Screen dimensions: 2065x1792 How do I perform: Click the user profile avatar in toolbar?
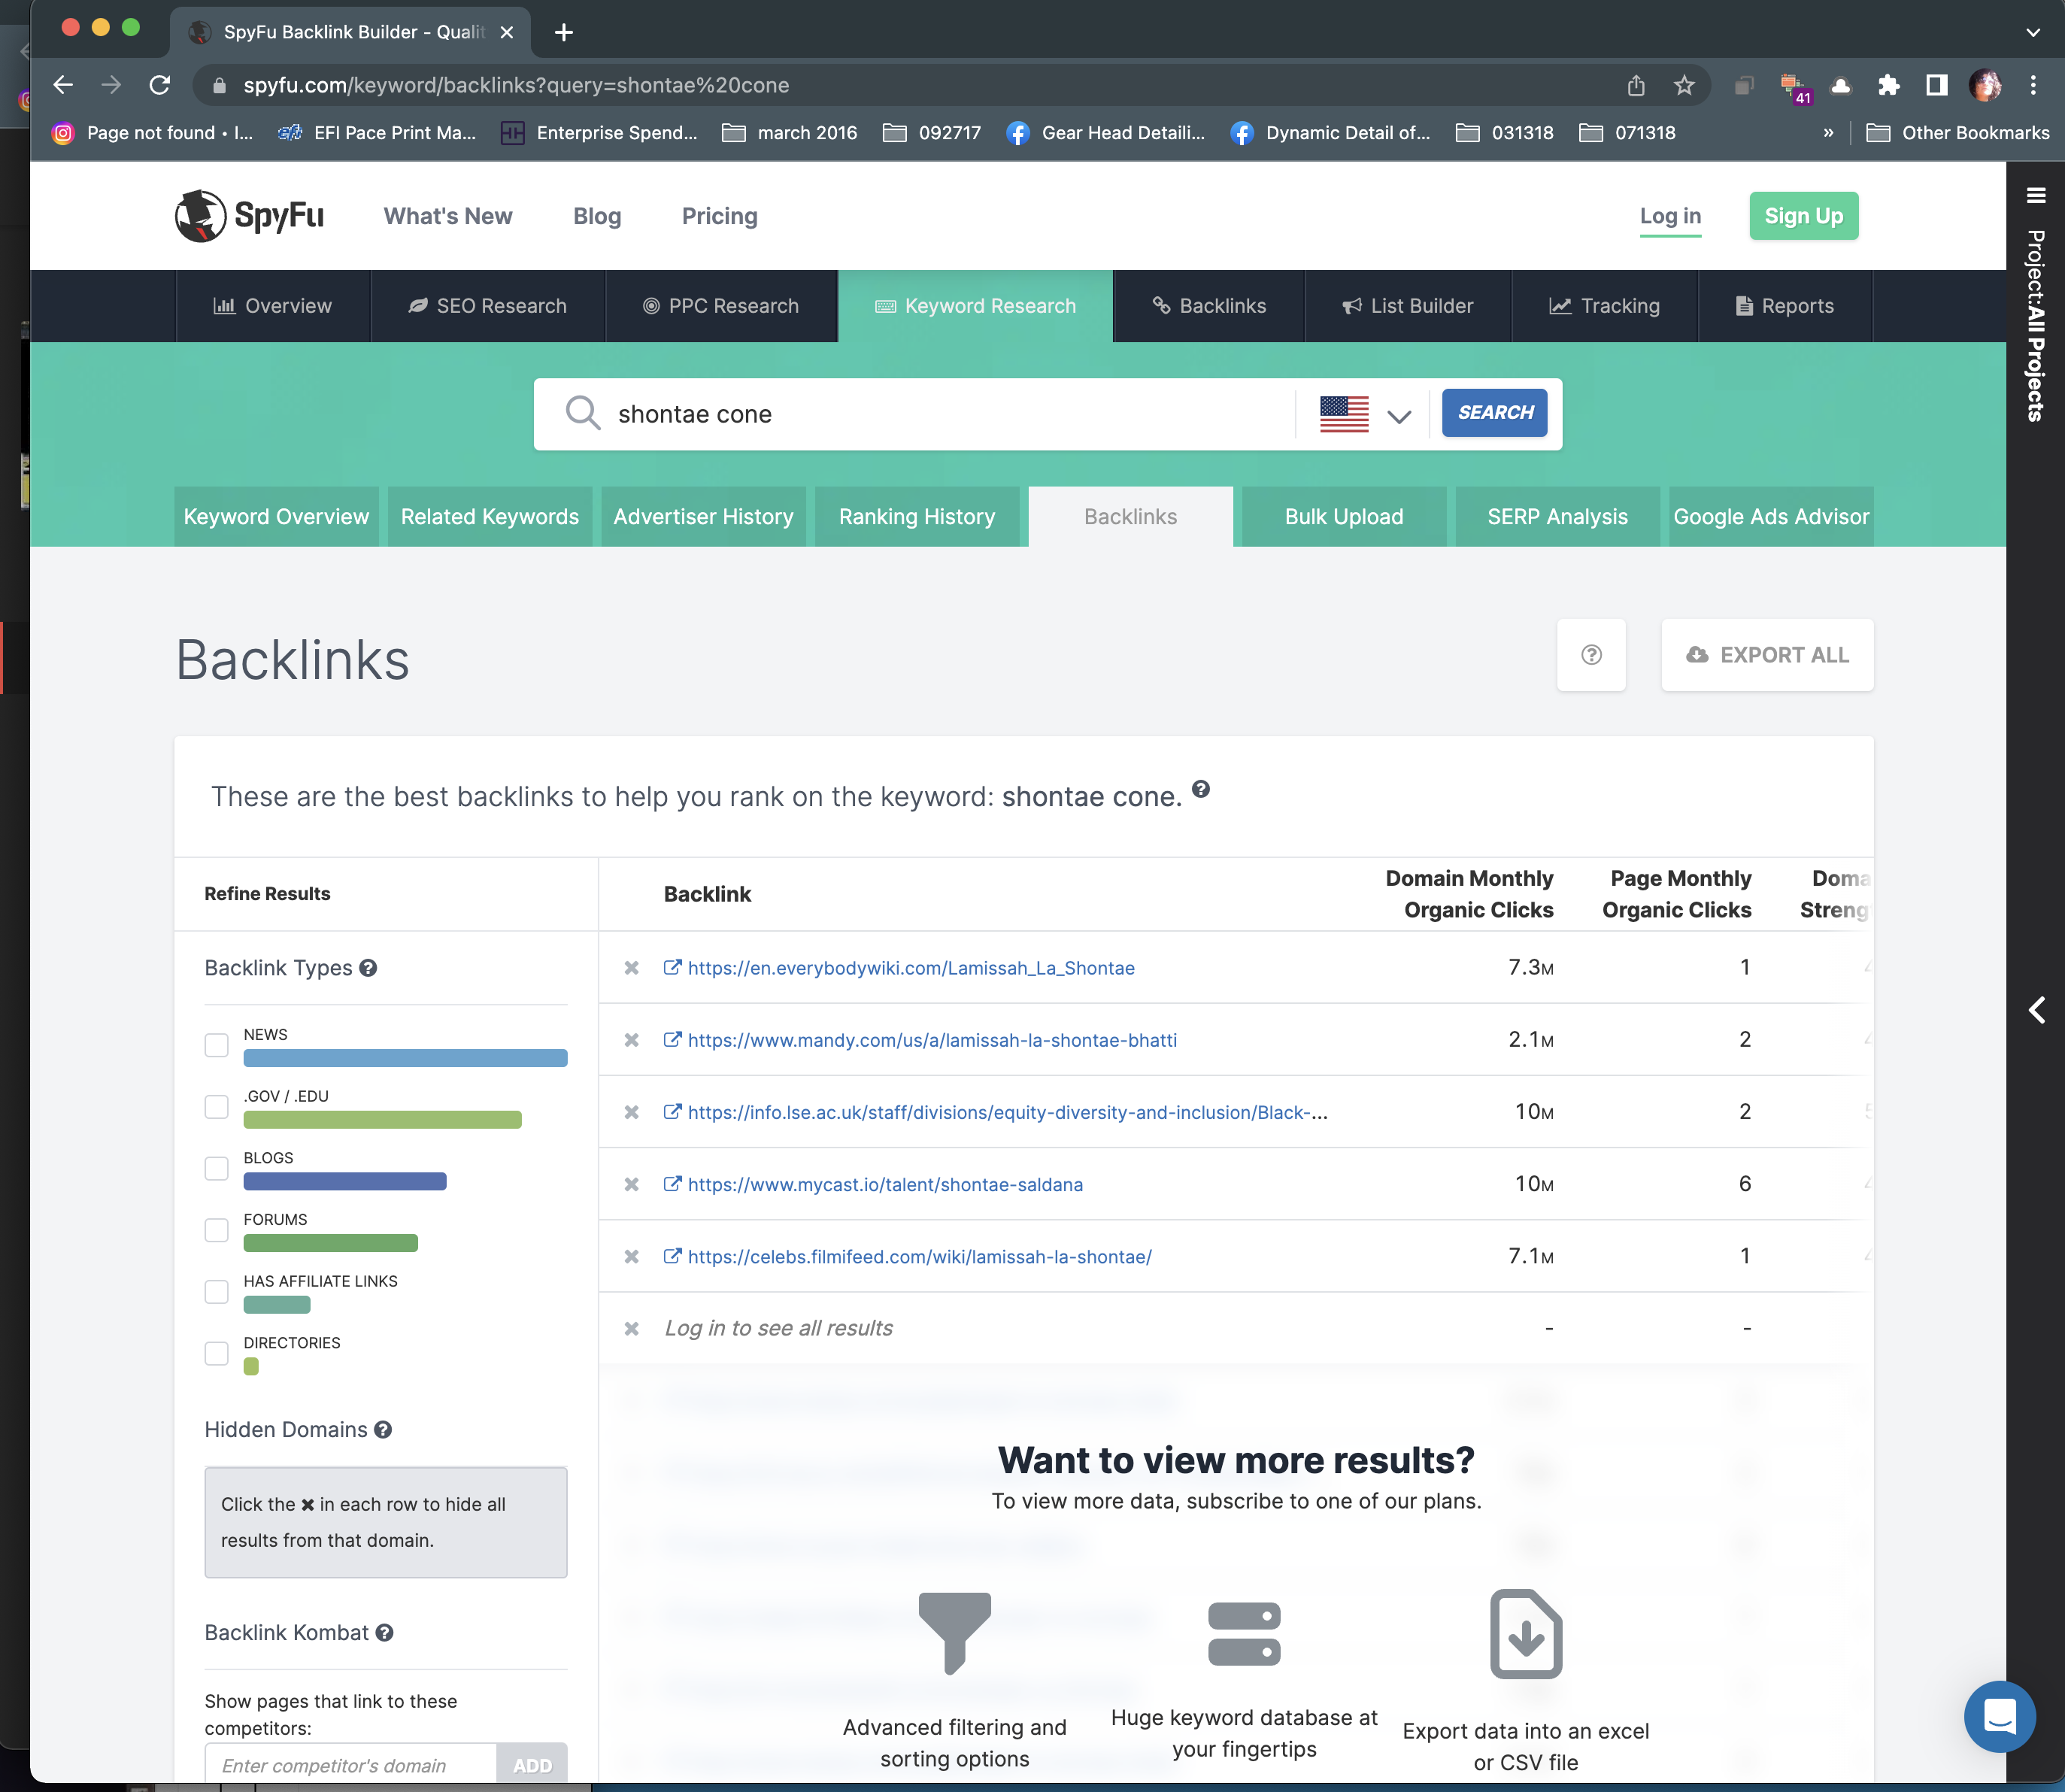point(1985,85)
